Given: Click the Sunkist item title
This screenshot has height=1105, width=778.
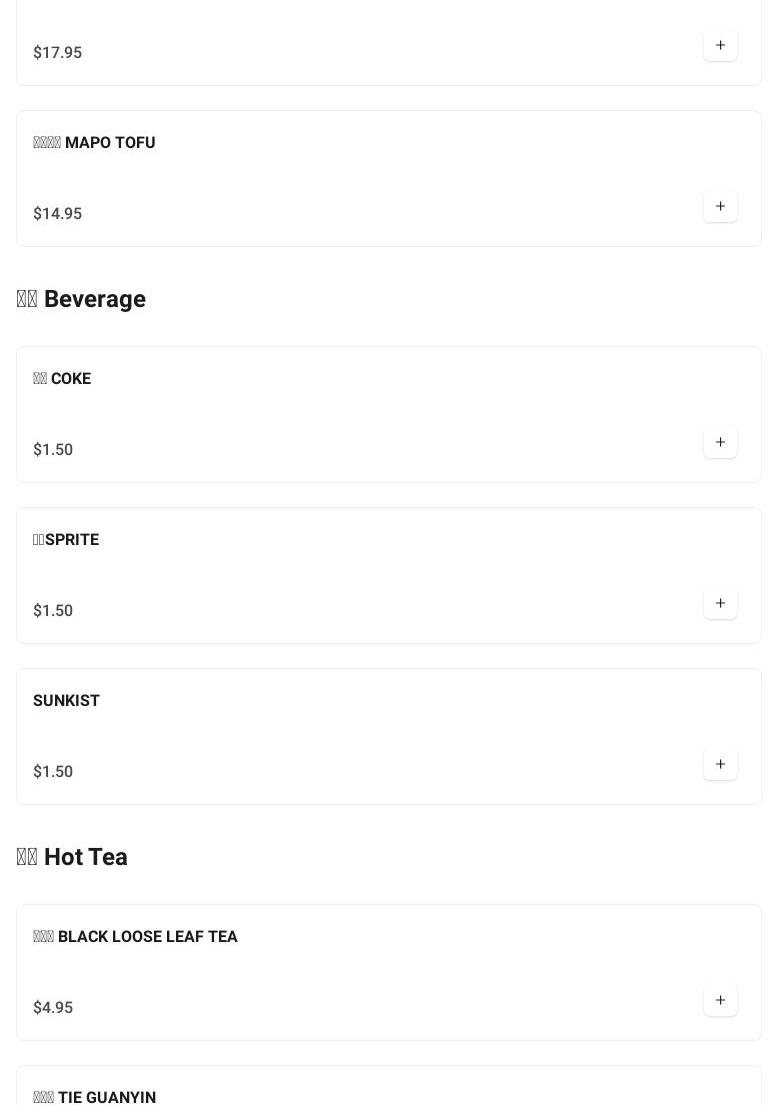Looking at the screenshot, I should coord(66,701).
